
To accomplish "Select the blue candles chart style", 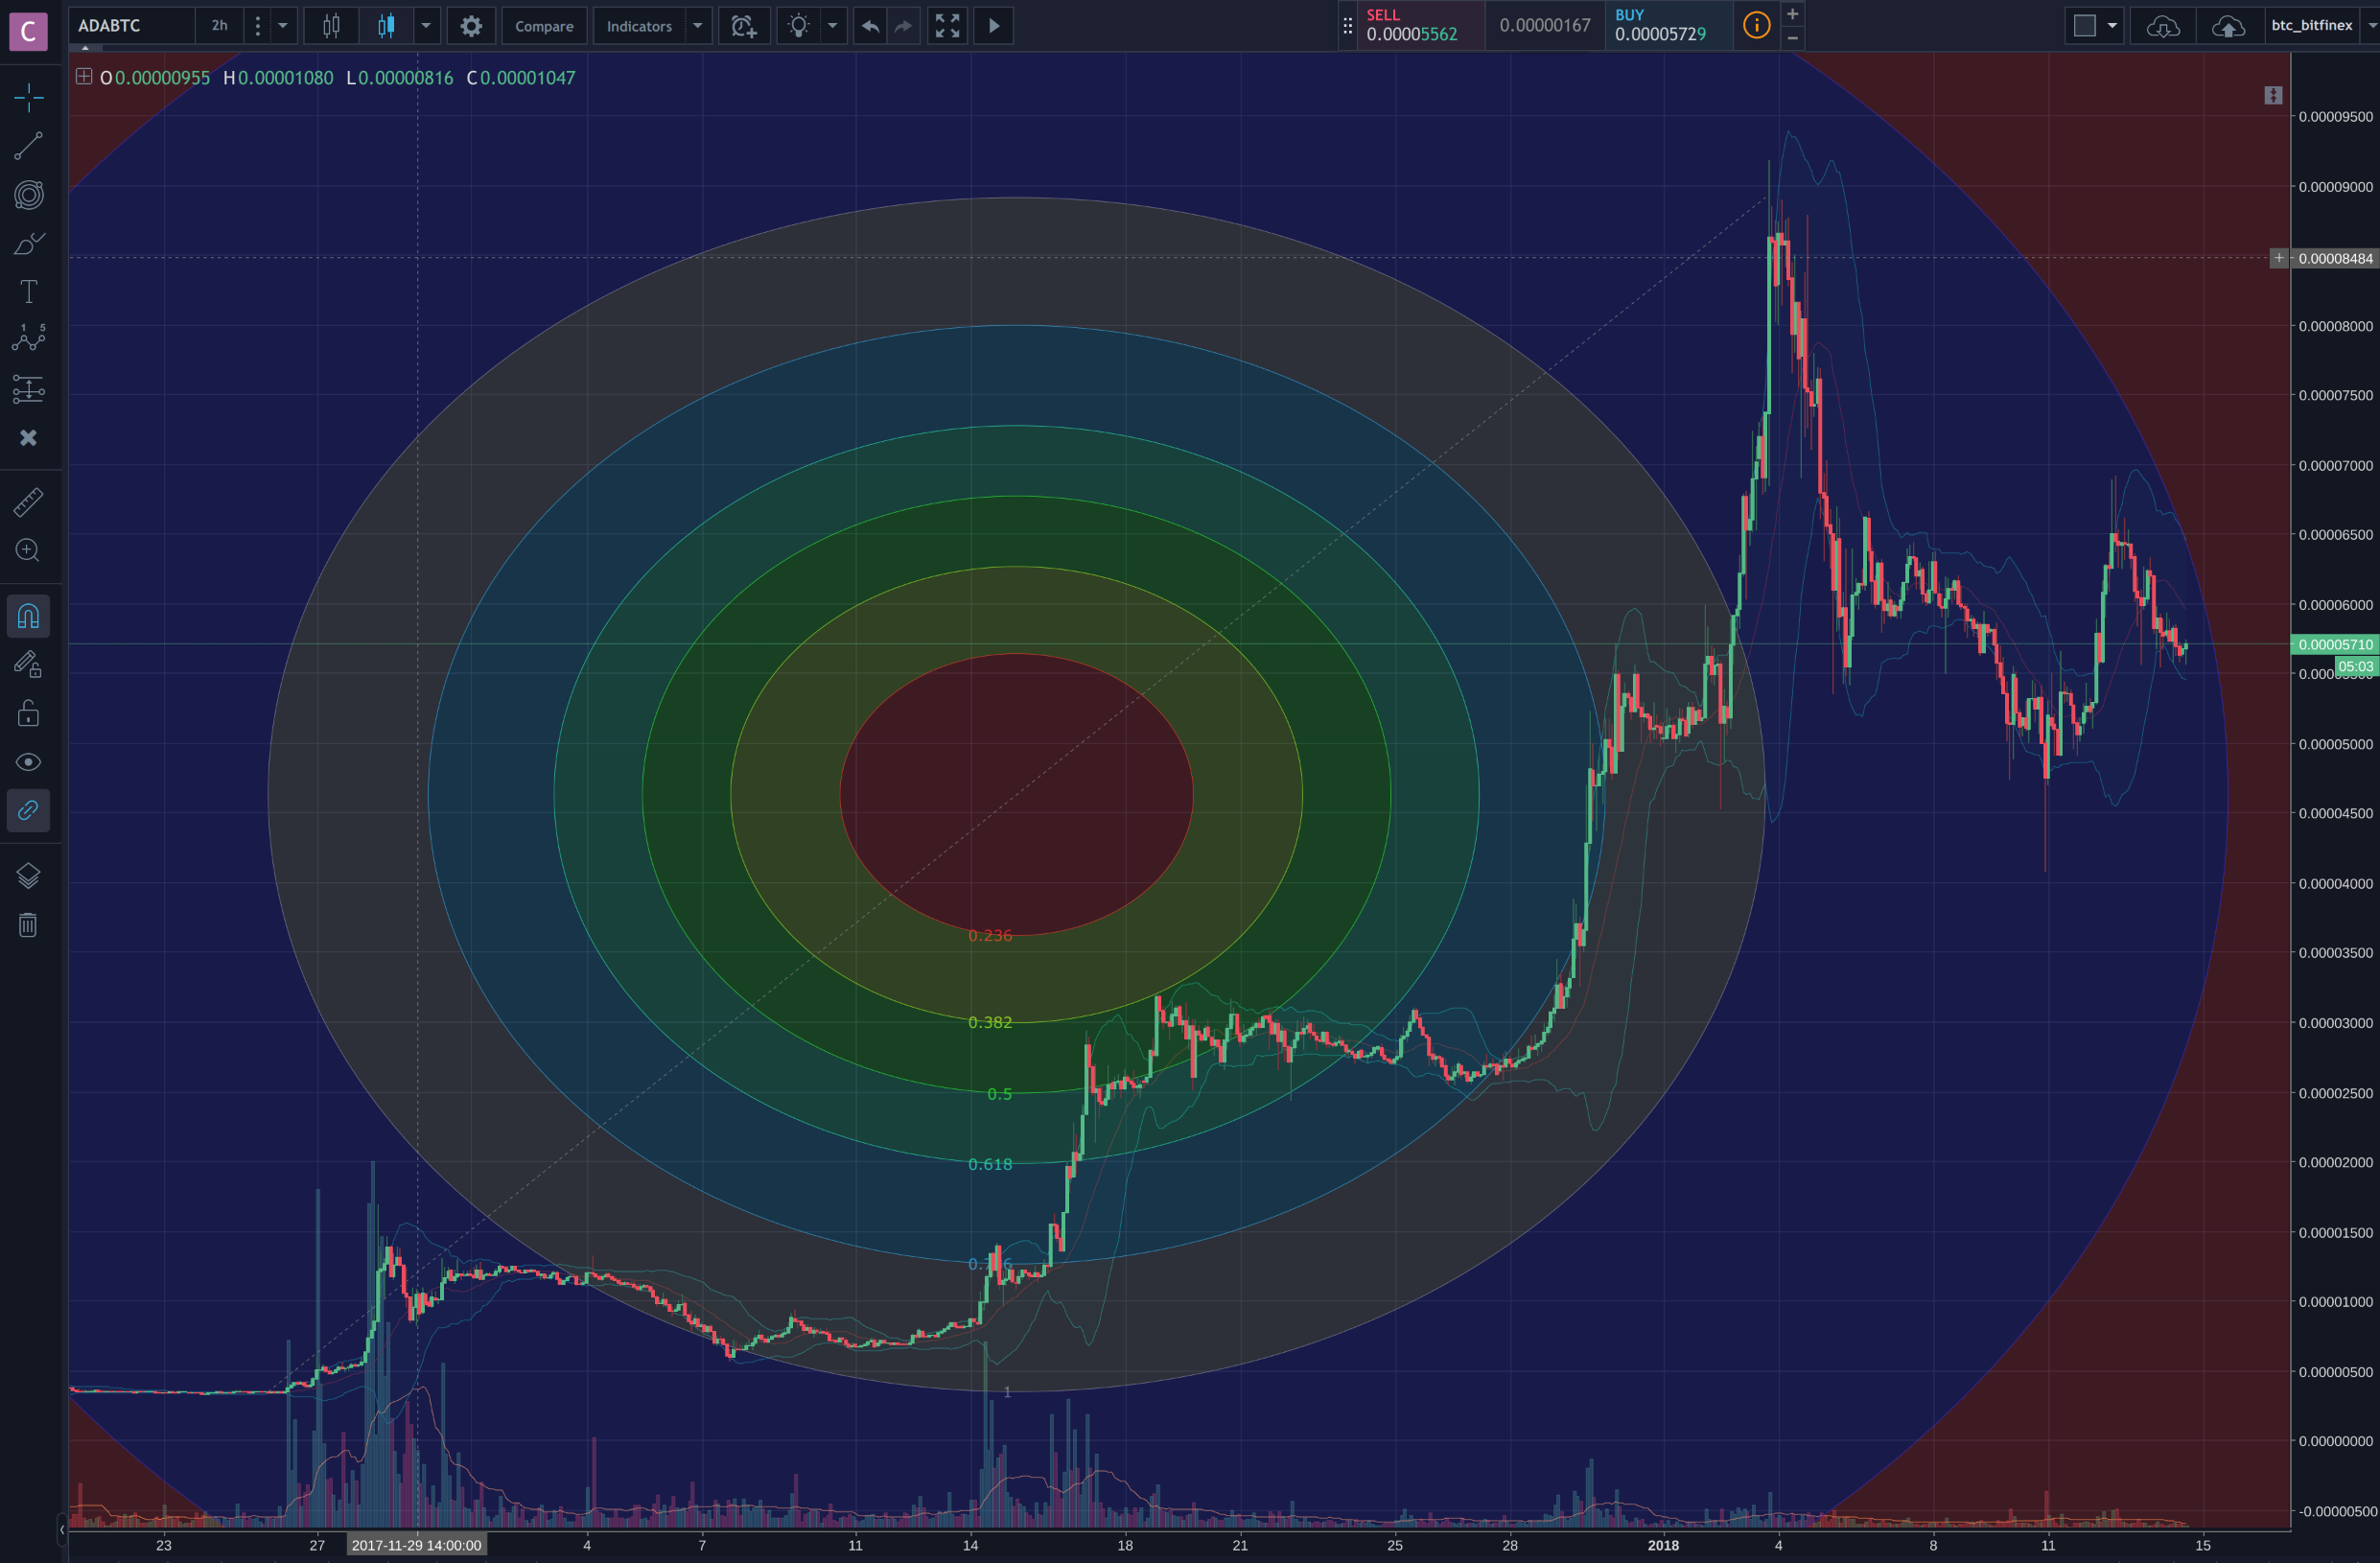I will [x=386, y=25].
